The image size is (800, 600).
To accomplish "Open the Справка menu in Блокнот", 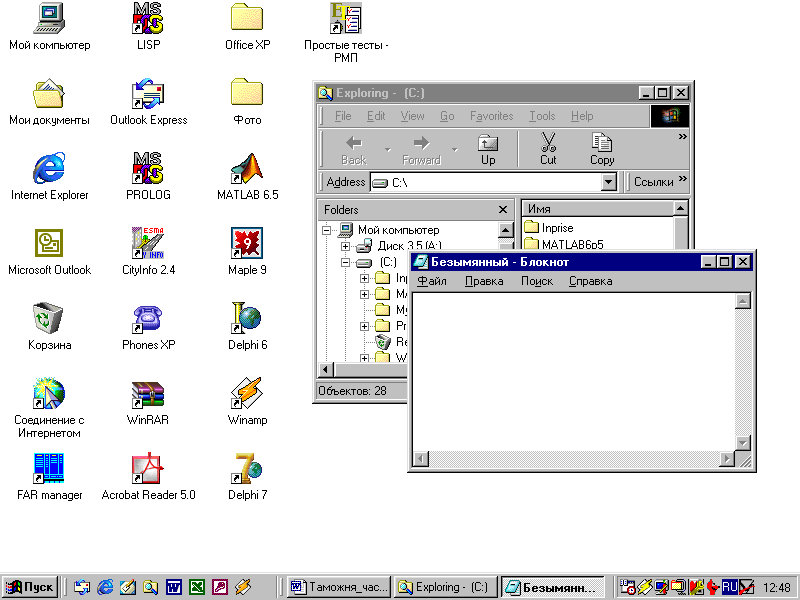I will click(x=590, y=281).
